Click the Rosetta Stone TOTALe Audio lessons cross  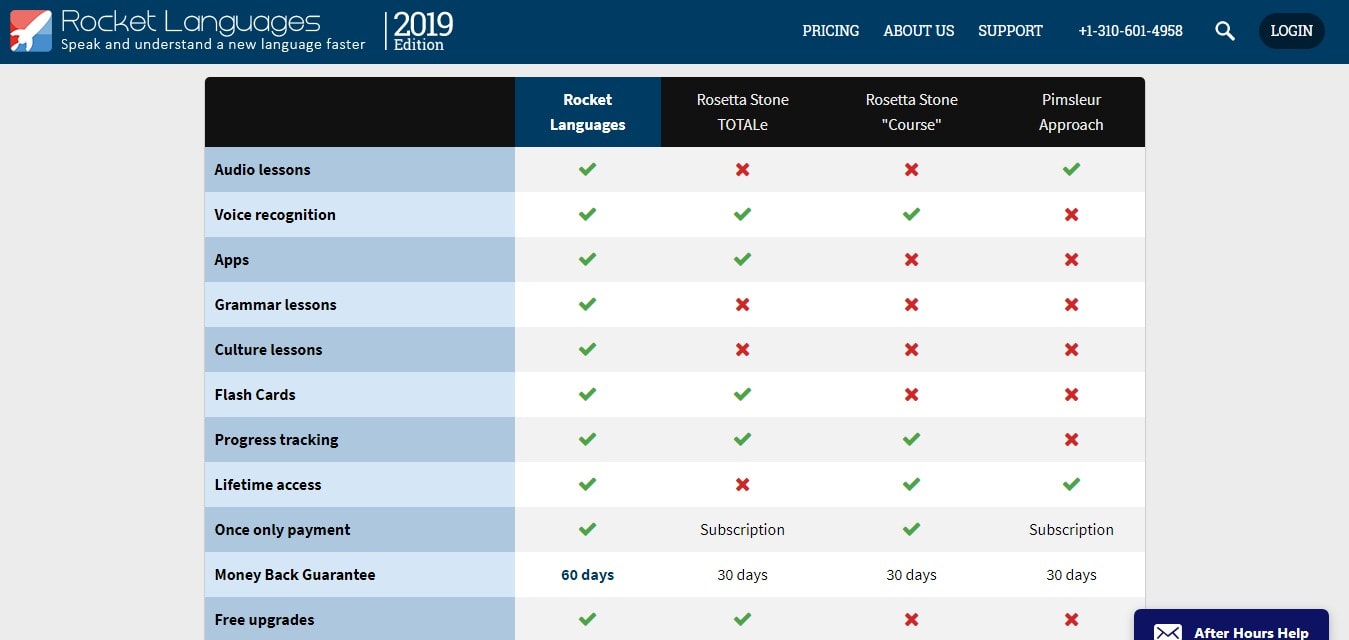(742, 170)
